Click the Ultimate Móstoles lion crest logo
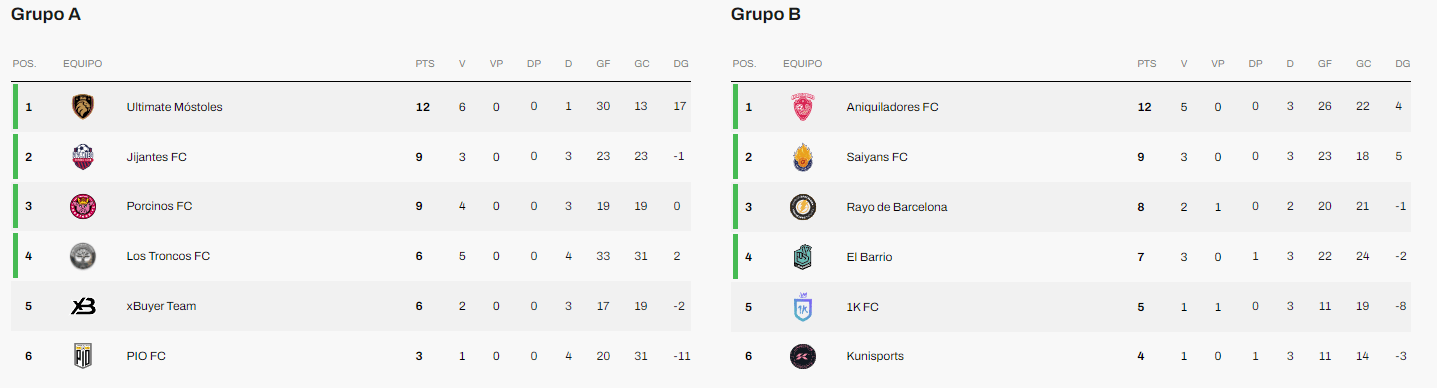The height and width of the screenshot is (388, 1437). click(83, 107)
